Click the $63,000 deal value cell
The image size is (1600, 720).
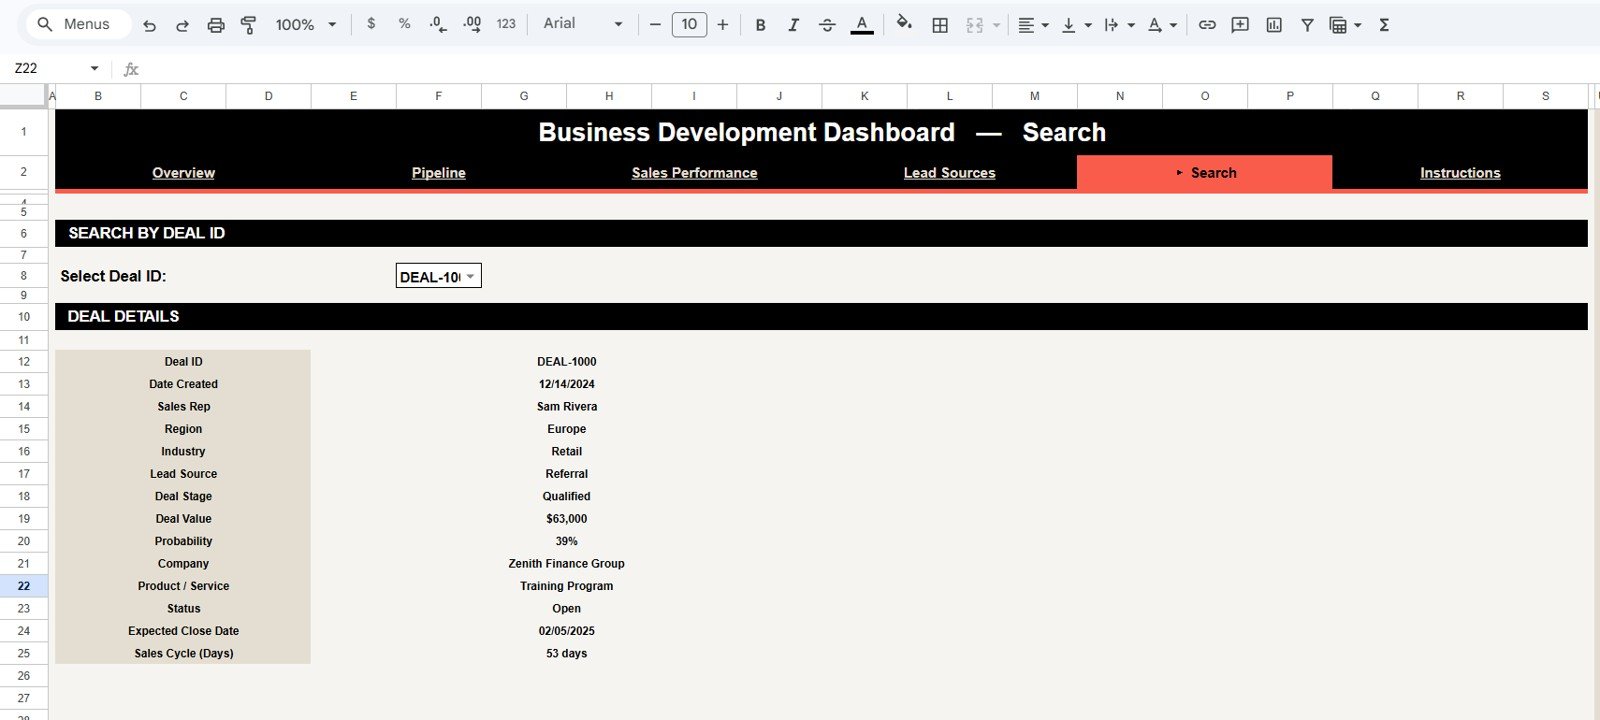pyautogui.click(x=567, y=519)
